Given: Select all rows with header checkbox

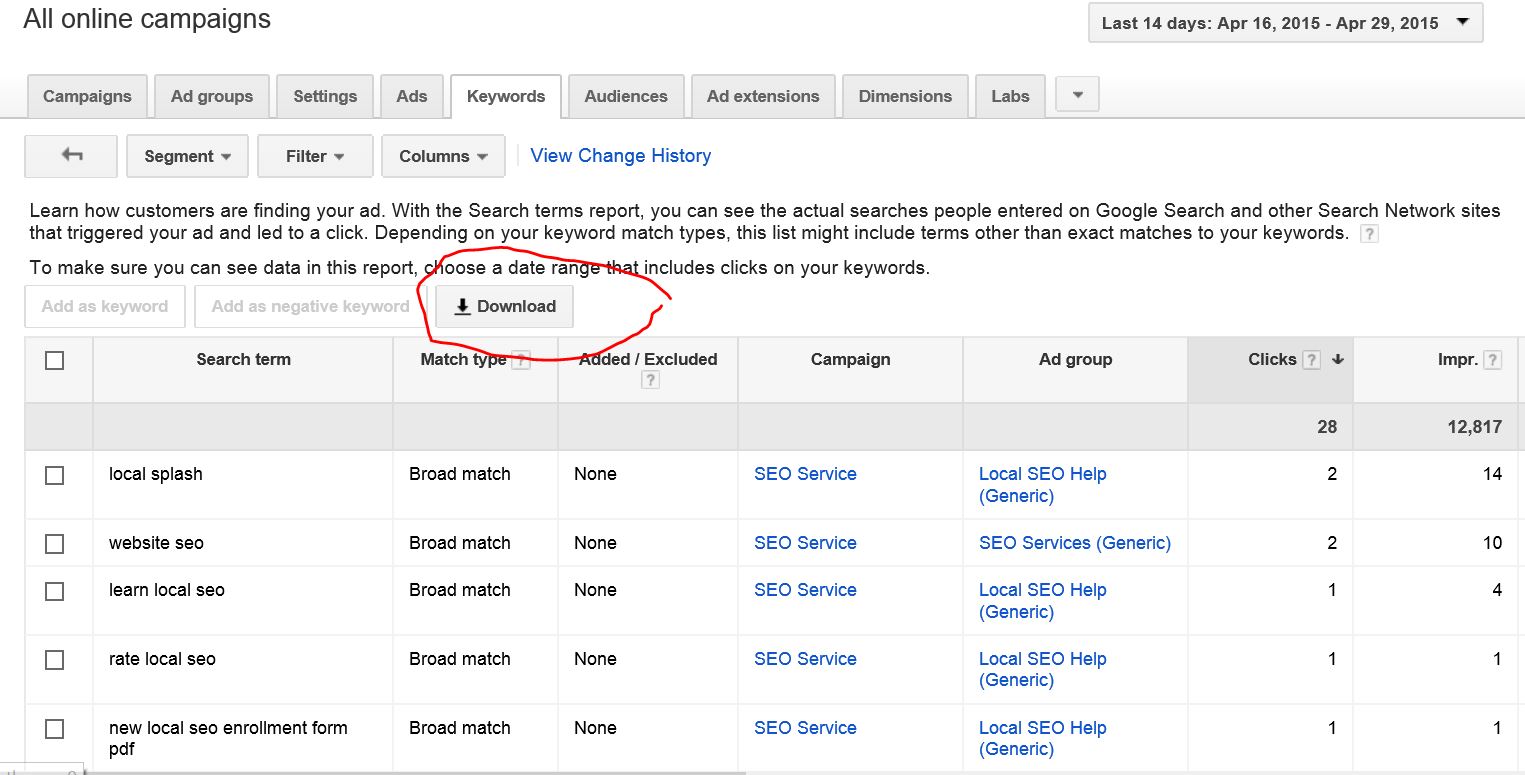Looking at the screenshot, I should point(55,360).
